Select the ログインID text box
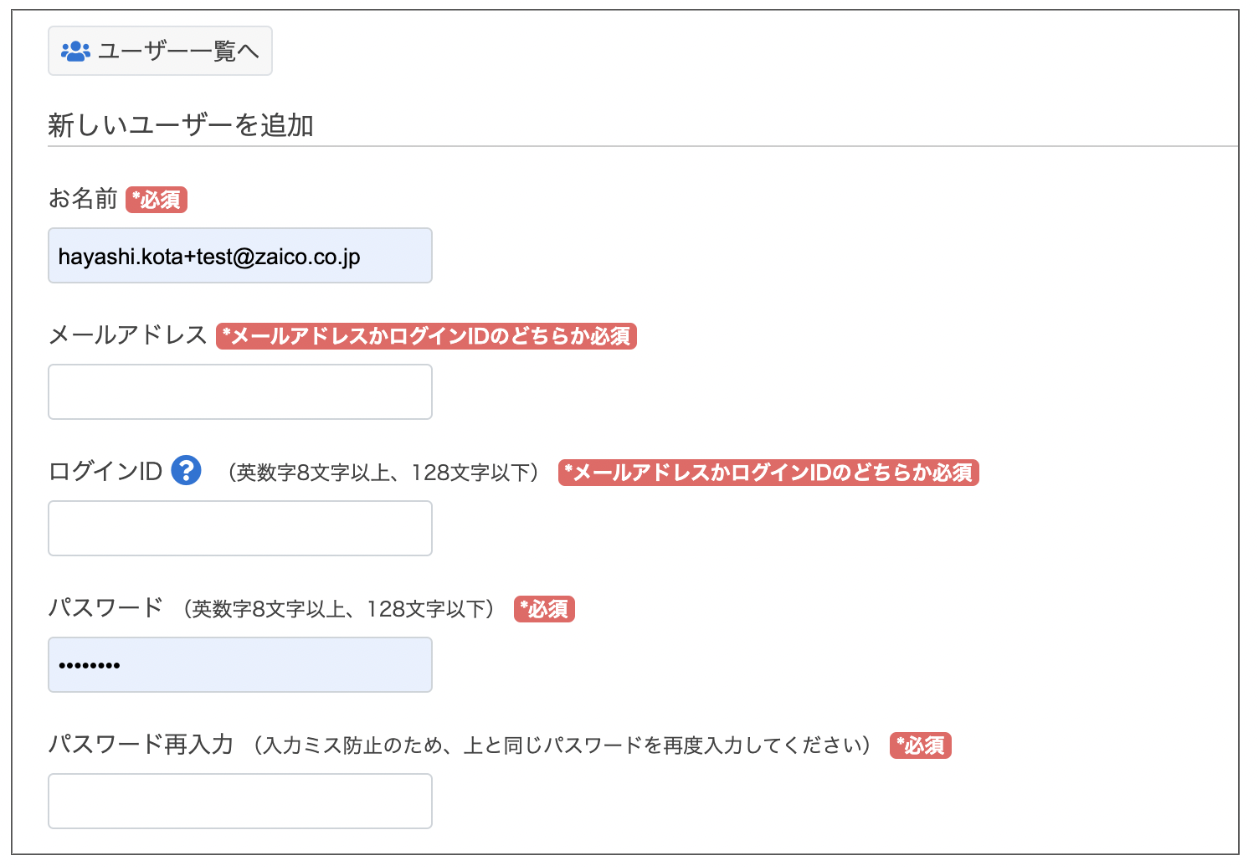This screenshot has width=1258, height=868. [x=240, y=528]
